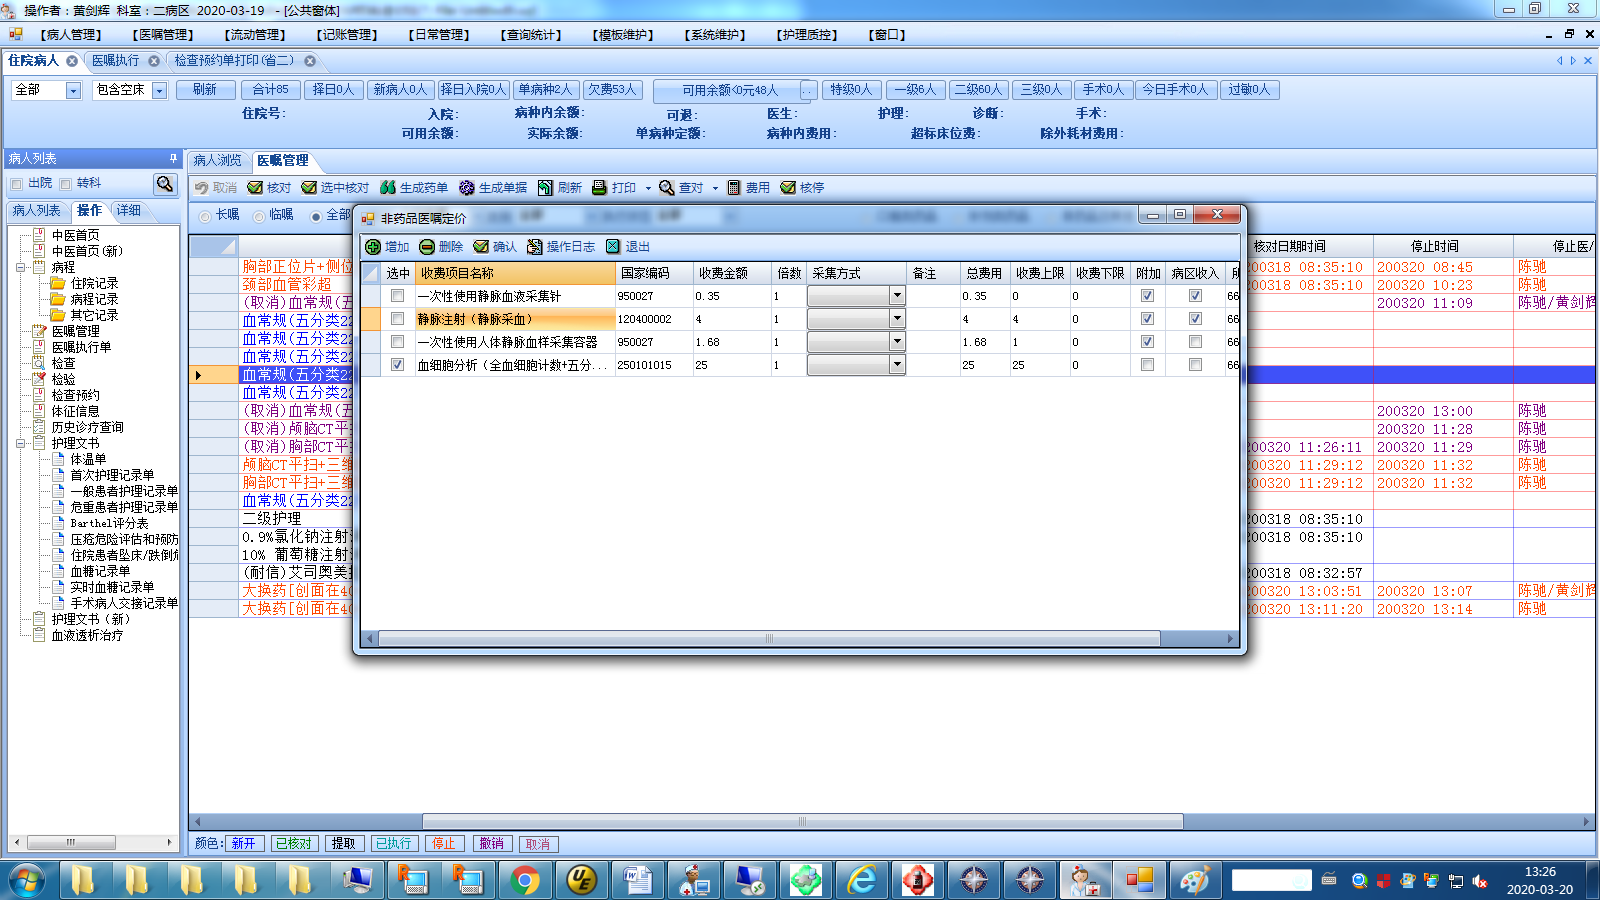Open 检查 in the left tree
The width and height of the screenshot is (1600, 900).
[63, 363]
